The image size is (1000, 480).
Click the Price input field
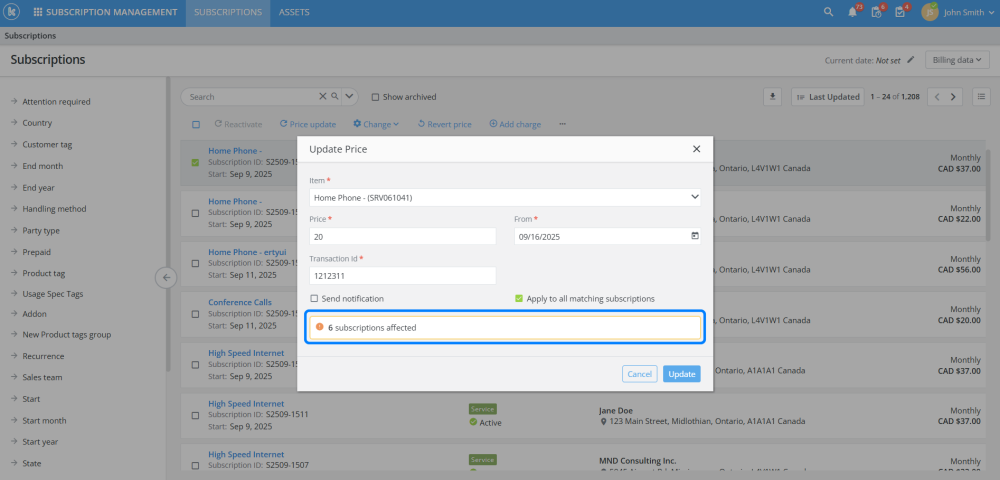coord(403,237)
